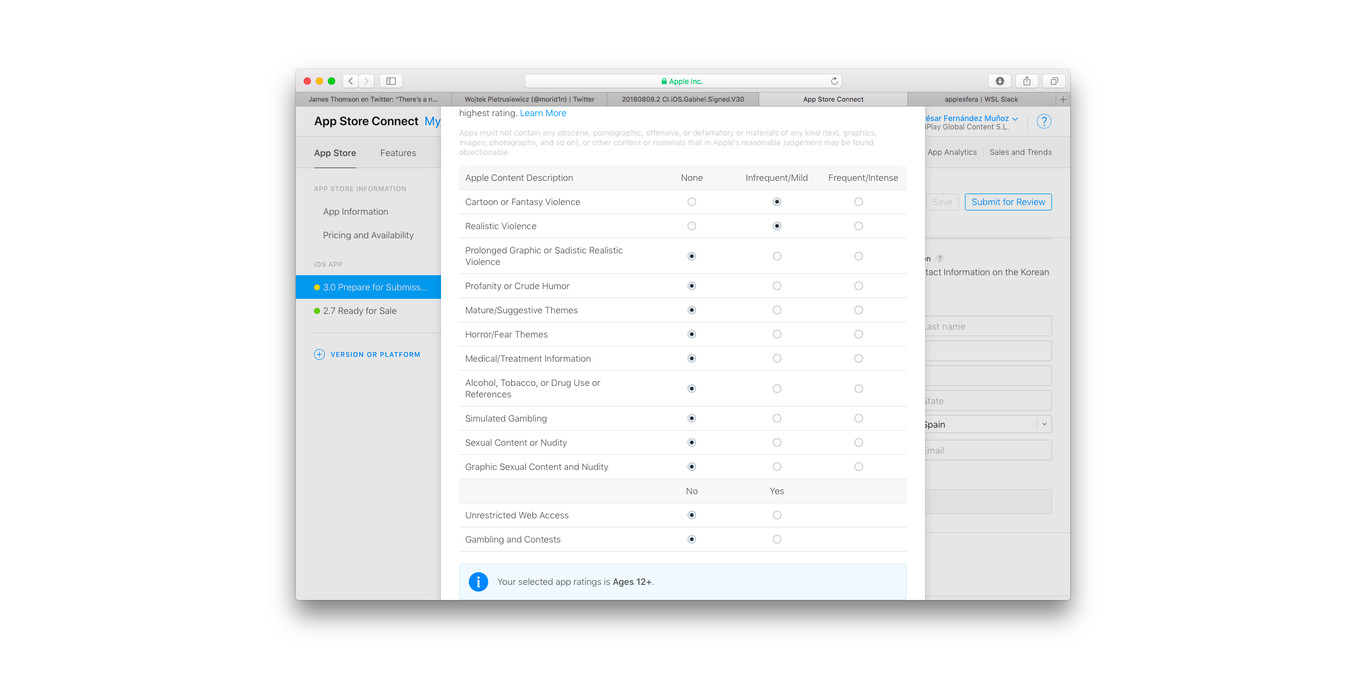Viewport: 1366px width, 698px height.
Task: Select None for Cartoon or Fantasy Violence
Action: [x=691, y=202]
